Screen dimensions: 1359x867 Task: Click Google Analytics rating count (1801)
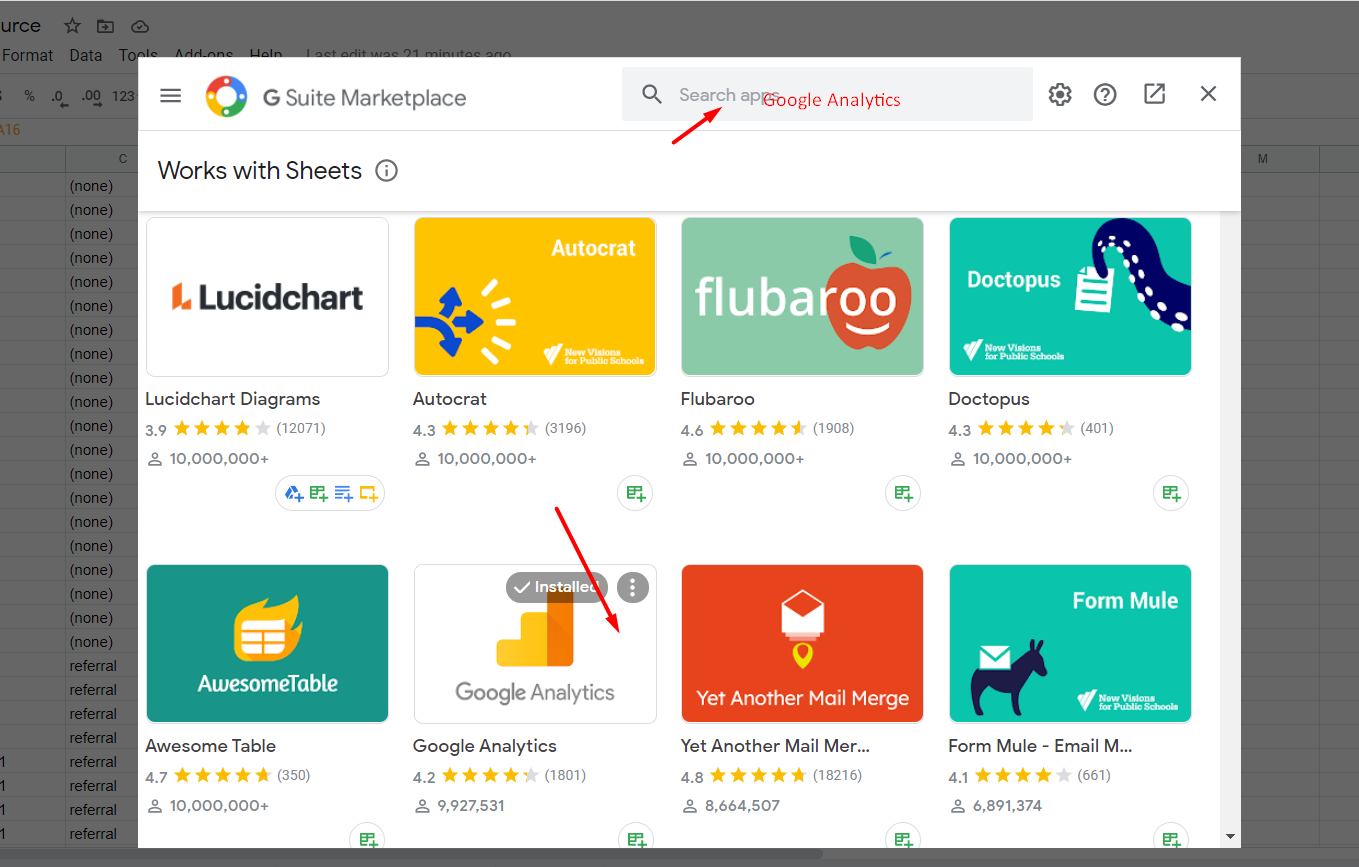pos(565,775)
